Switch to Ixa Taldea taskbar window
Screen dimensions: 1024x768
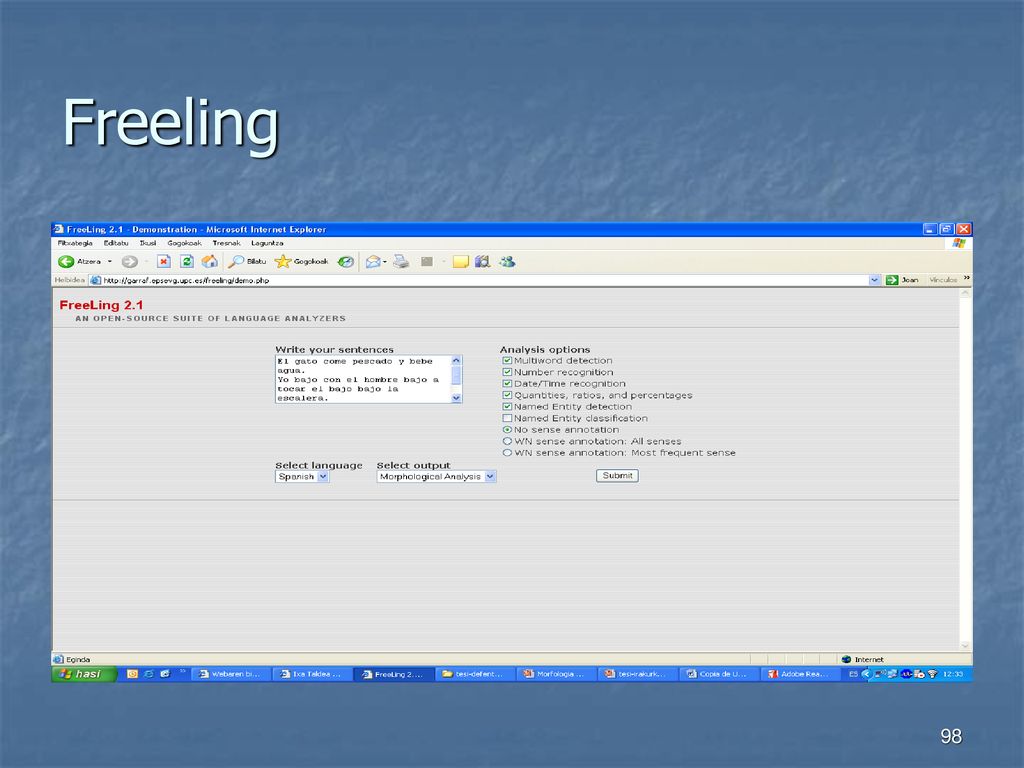(x=312, y=674)
